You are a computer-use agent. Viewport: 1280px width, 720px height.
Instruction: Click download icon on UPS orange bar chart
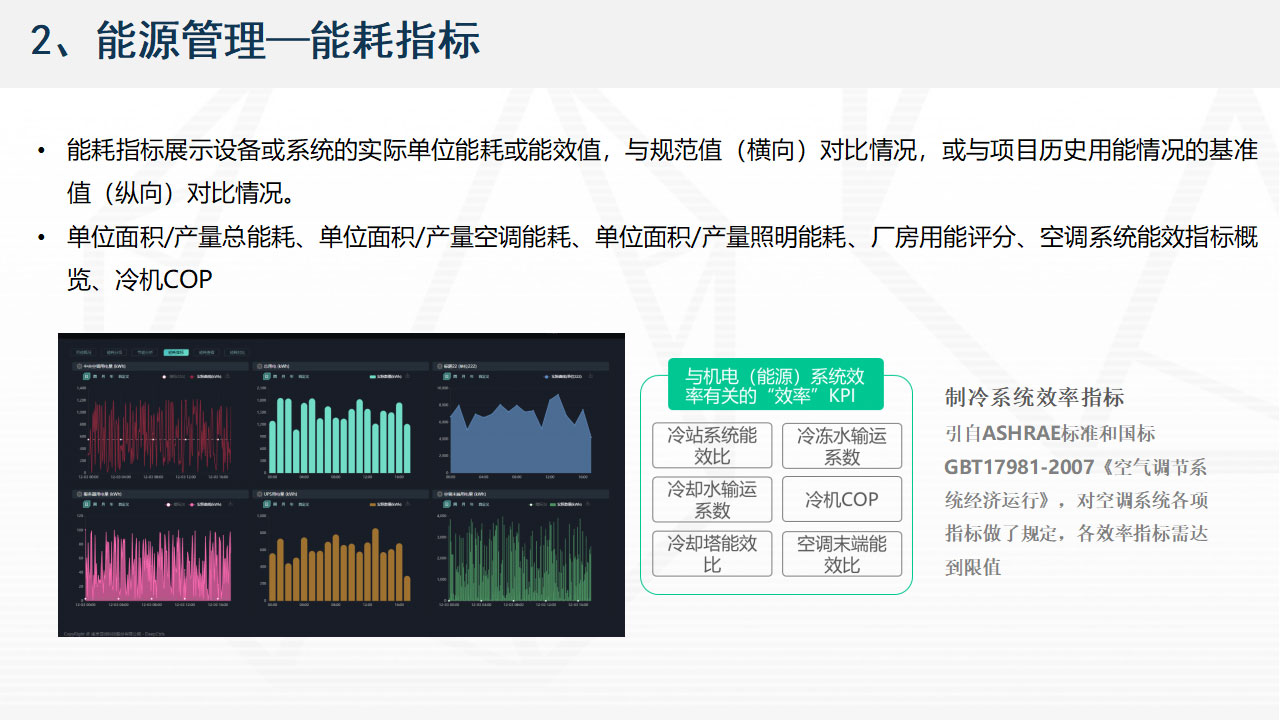point(410,505)
